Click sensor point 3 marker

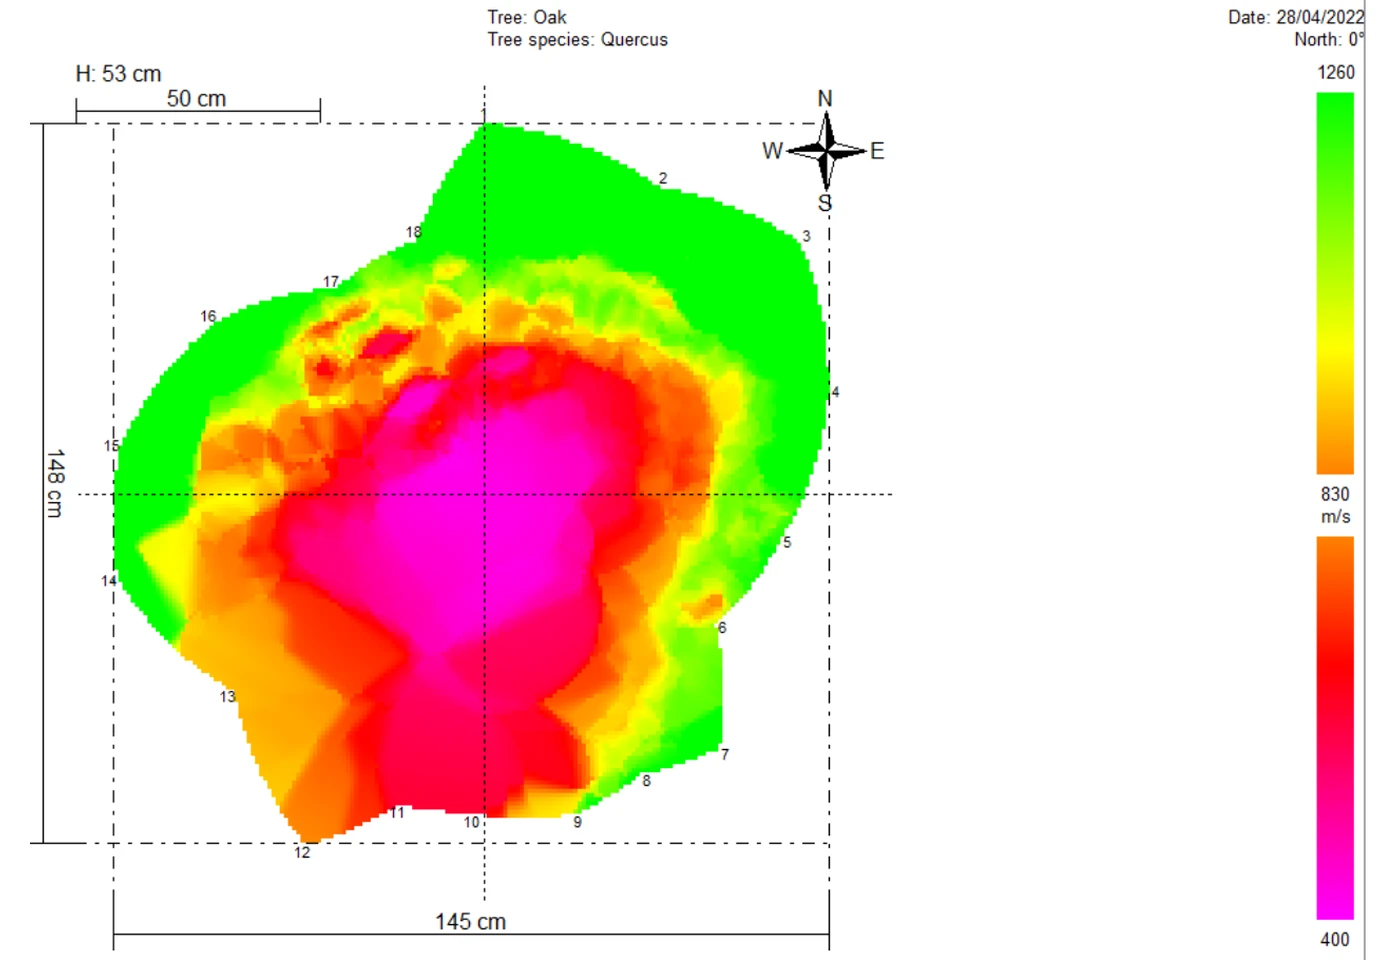click(806, 237)
